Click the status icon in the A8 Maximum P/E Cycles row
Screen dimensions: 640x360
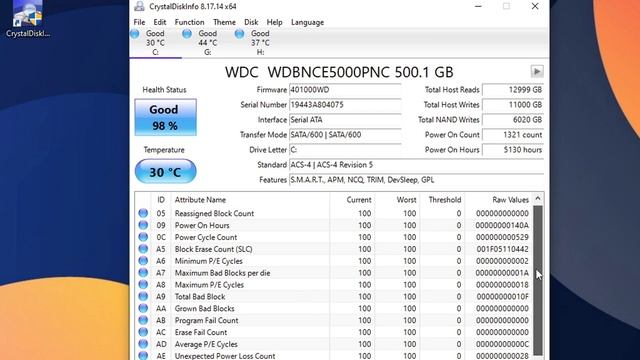(x=143, y=284)
